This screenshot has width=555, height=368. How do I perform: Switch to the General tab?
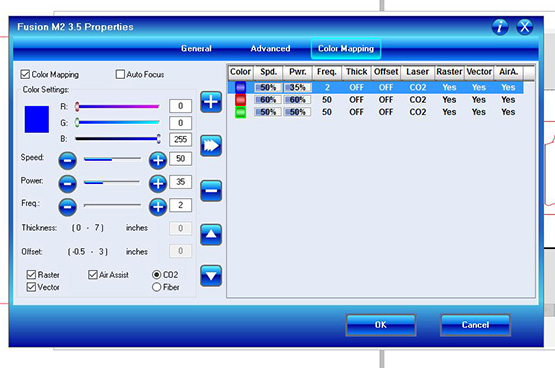click(196, 48)
